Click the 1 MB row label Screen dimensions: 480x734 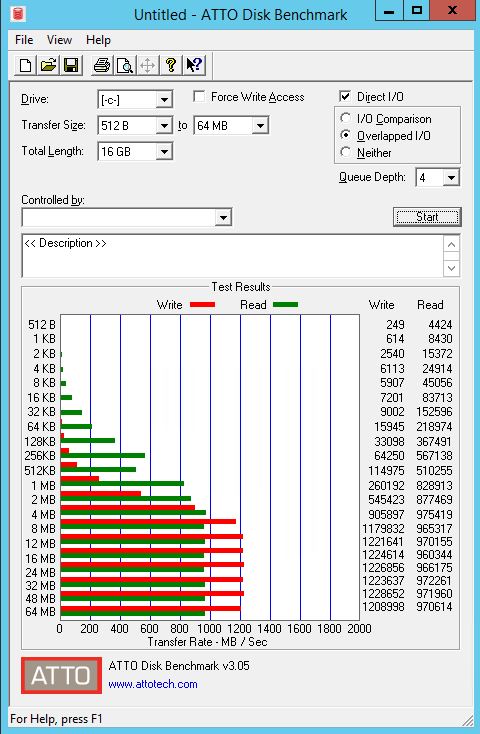pyautogui.click(x=43, y=485)
